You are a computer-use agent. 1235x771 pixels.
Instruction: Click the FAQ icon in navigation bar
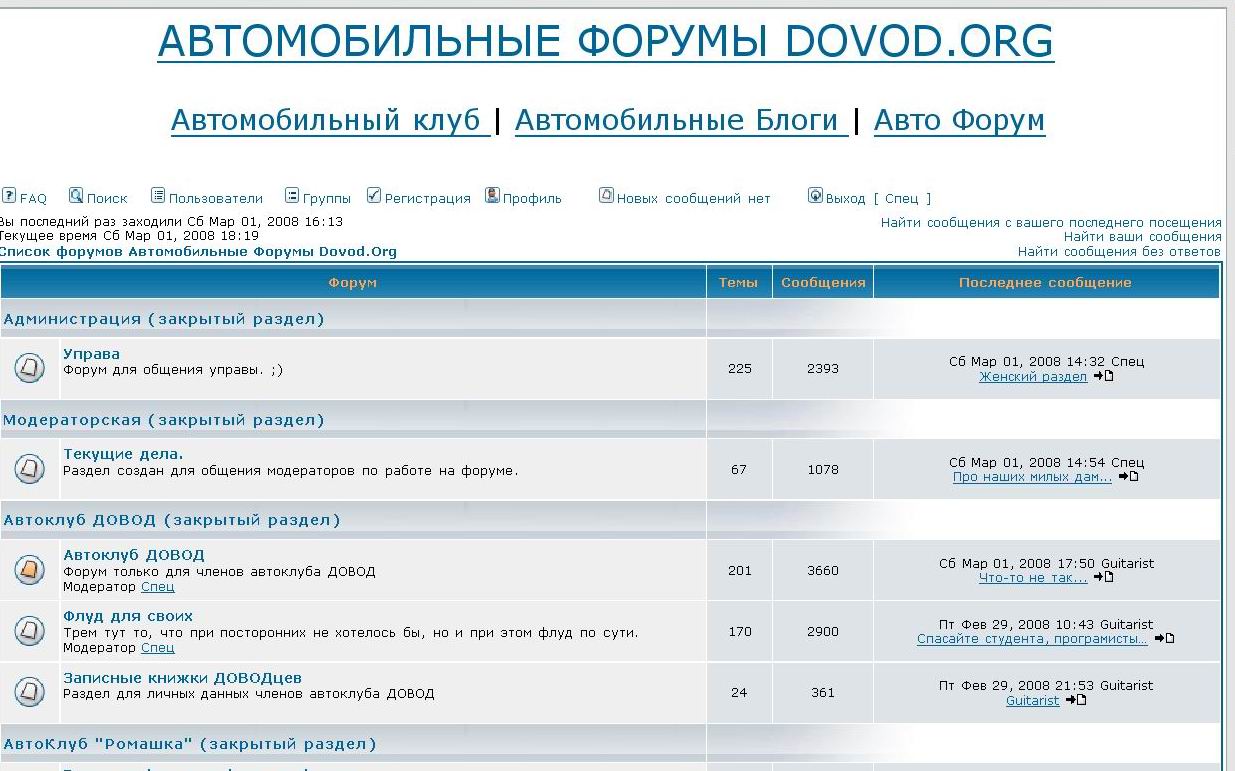click(x=9, y=196)
